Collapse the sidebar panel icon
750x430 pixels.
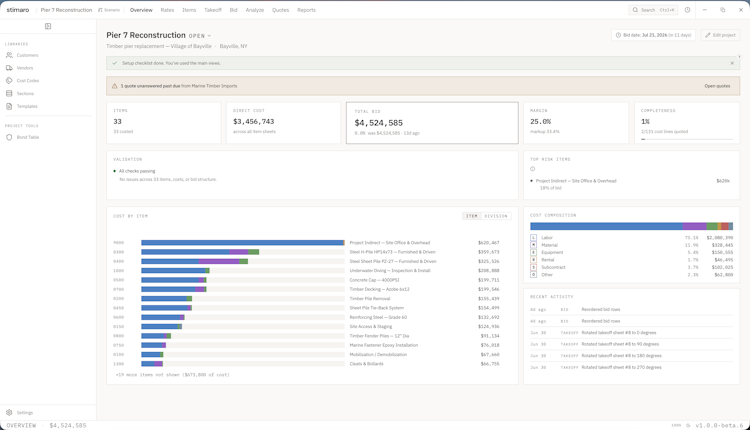tap(48, 26)
